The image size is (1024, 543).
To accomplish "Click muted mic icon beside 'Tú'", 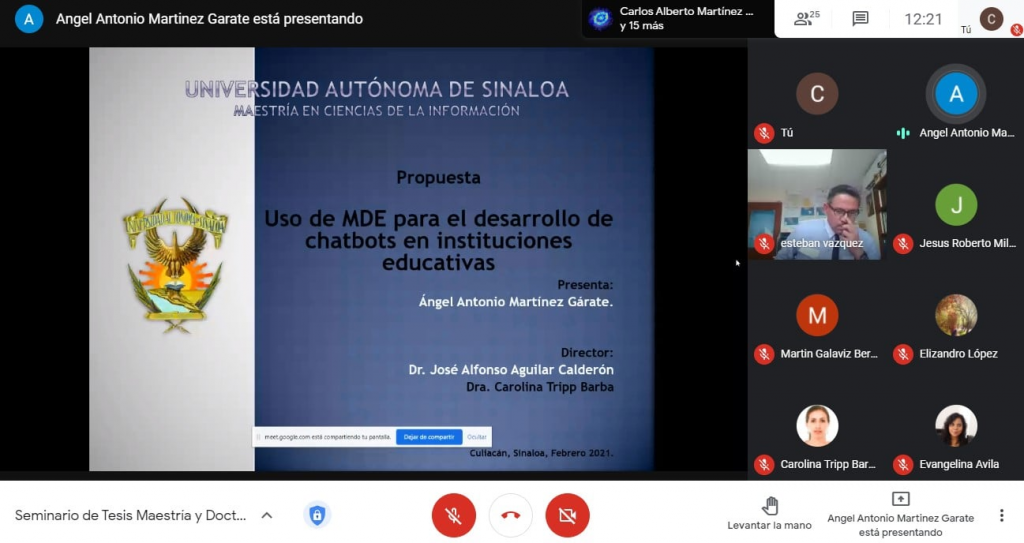I will click(x=763, y=133).
